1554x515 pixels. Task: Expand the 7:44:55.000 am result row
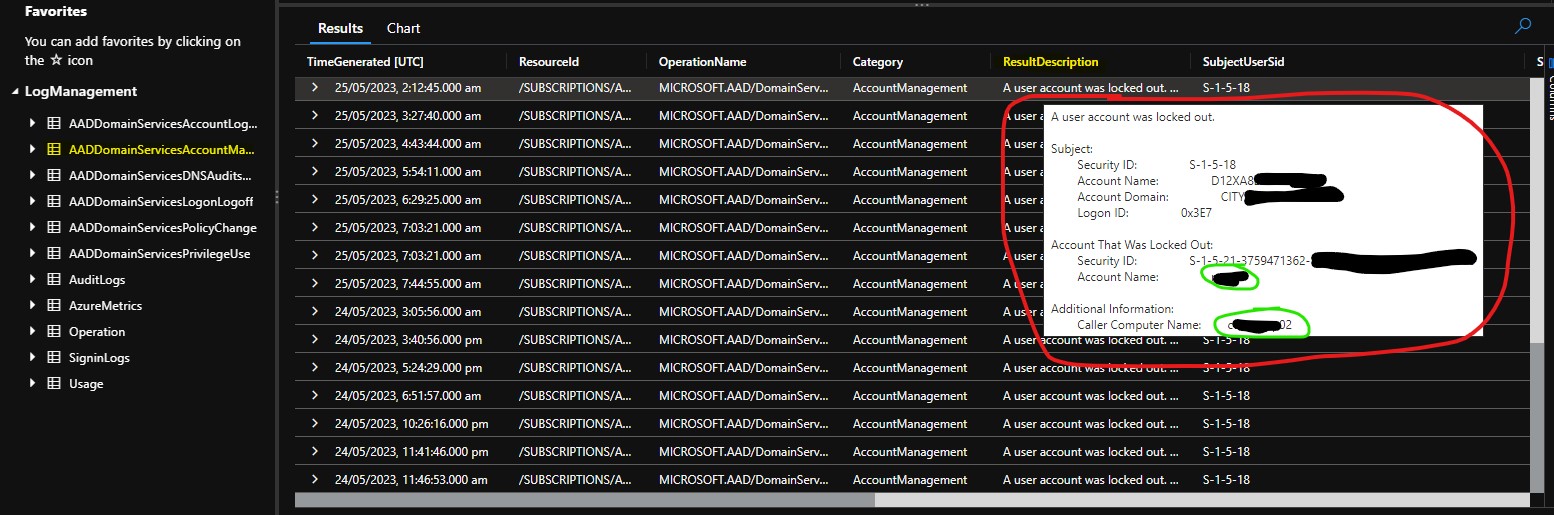click(x=315, y=283)
